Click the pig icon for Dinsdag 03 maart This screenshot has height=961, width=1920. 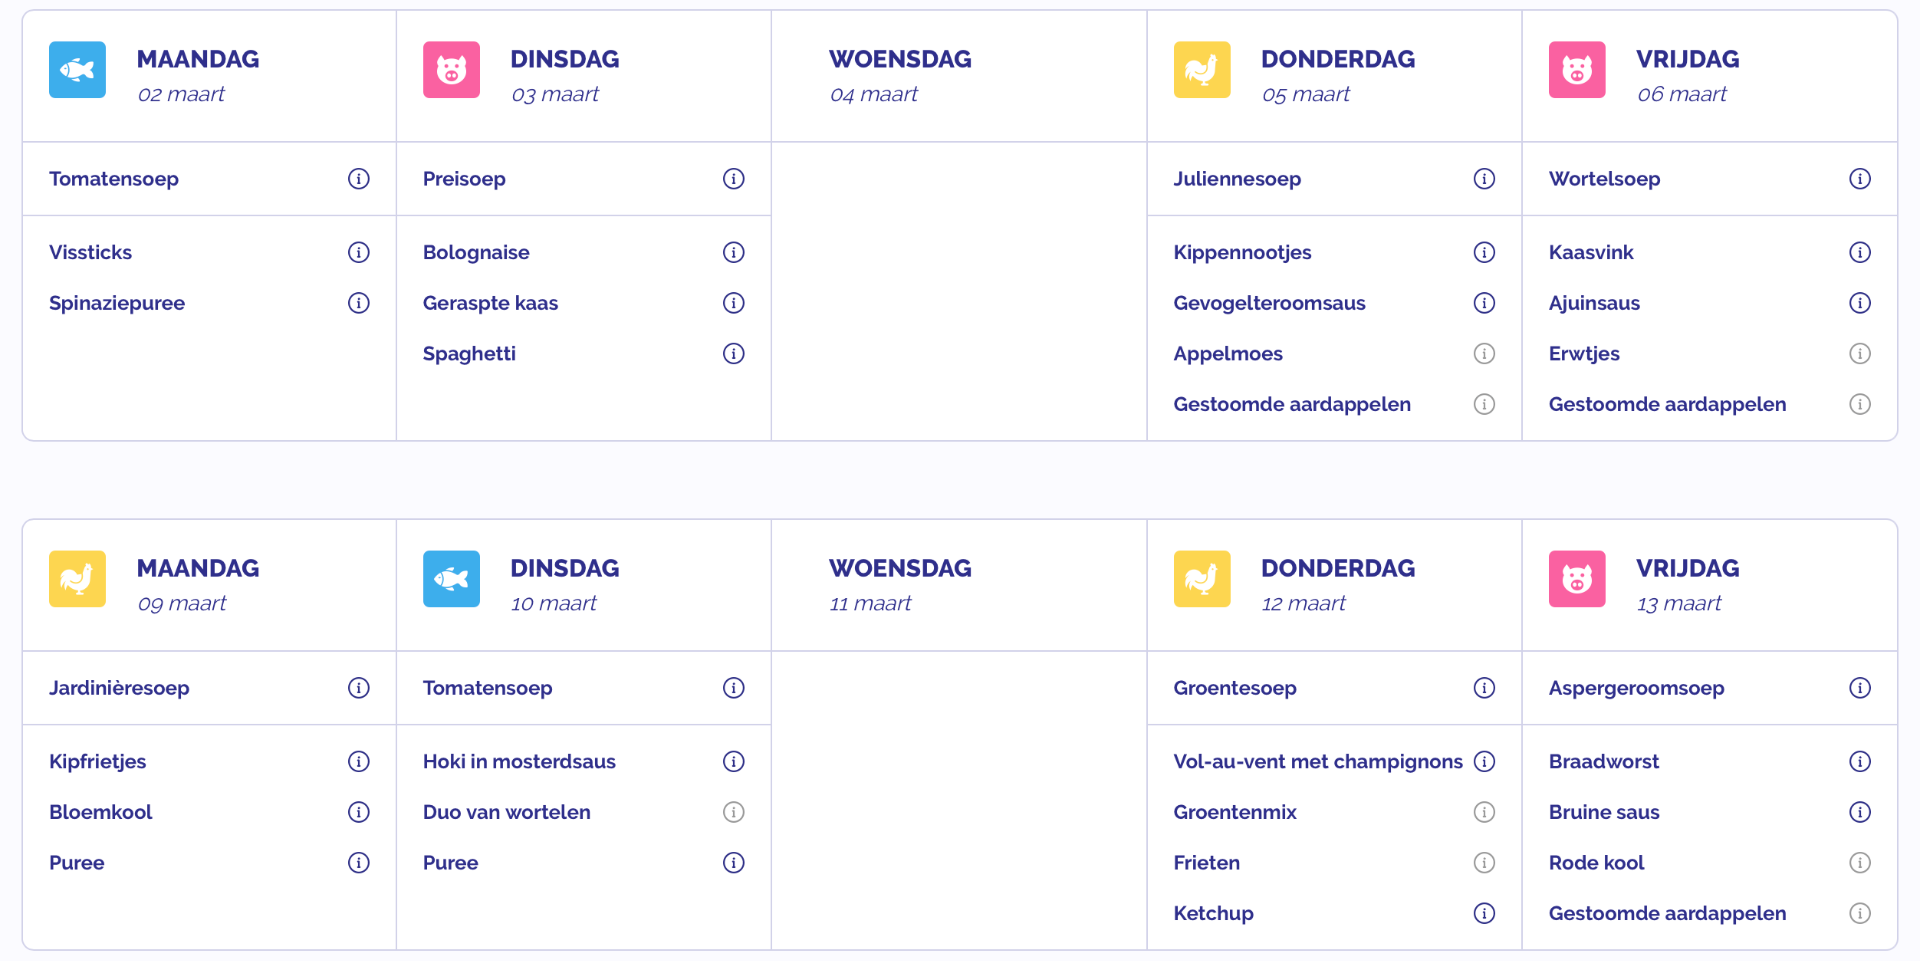[x=451, y=70]
